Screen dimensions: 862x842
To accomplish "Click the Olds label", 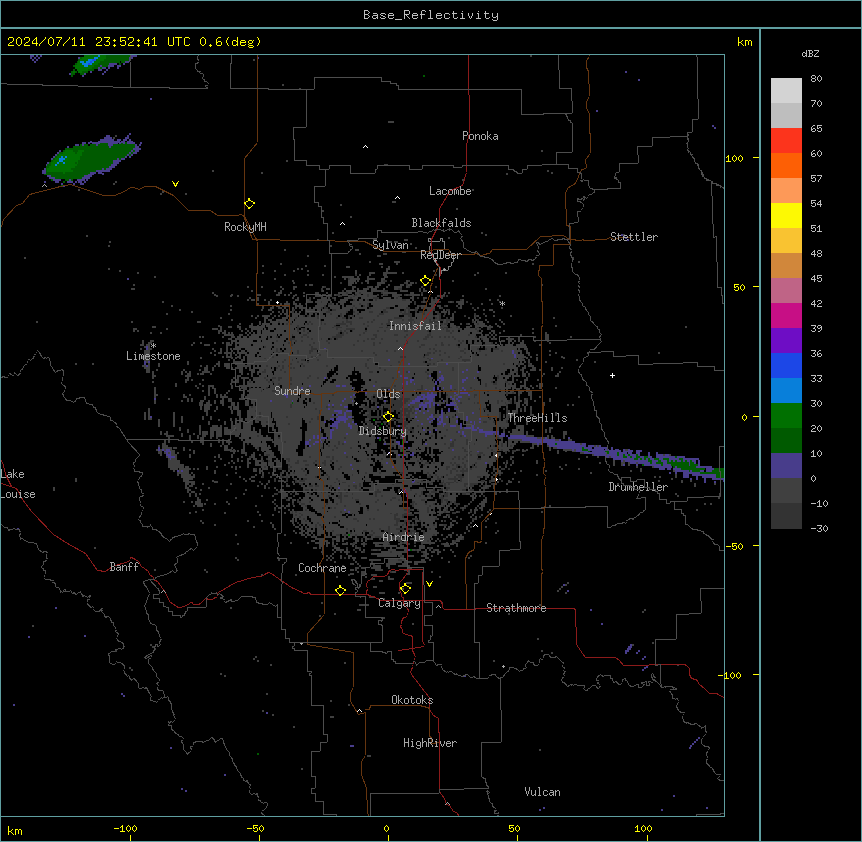I will pyautogui.click(x=388, y=394).
